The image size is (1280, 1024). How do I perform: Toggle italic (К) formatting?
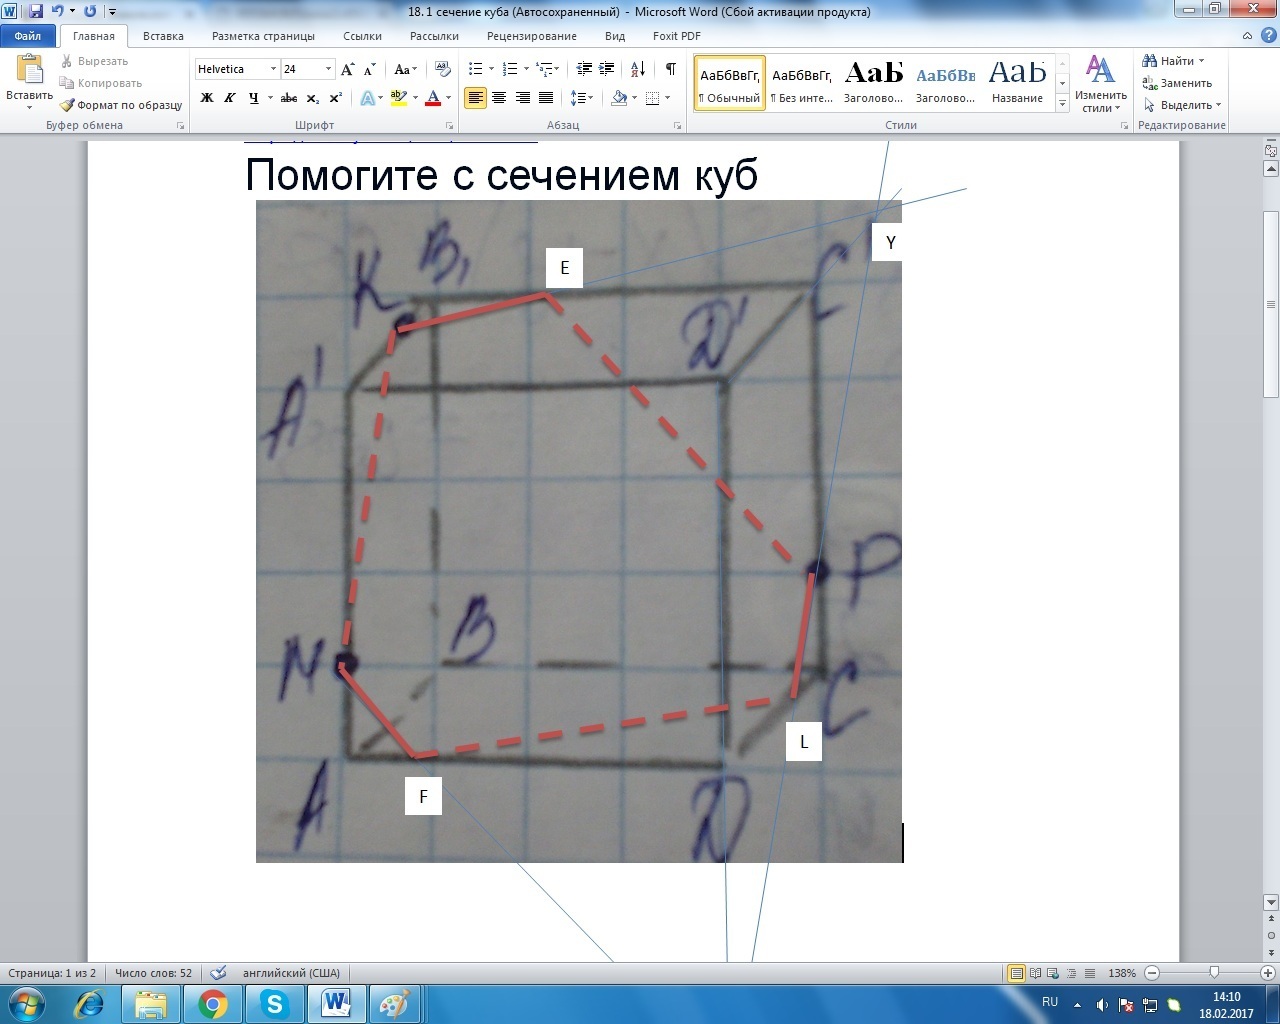[230, 98]
